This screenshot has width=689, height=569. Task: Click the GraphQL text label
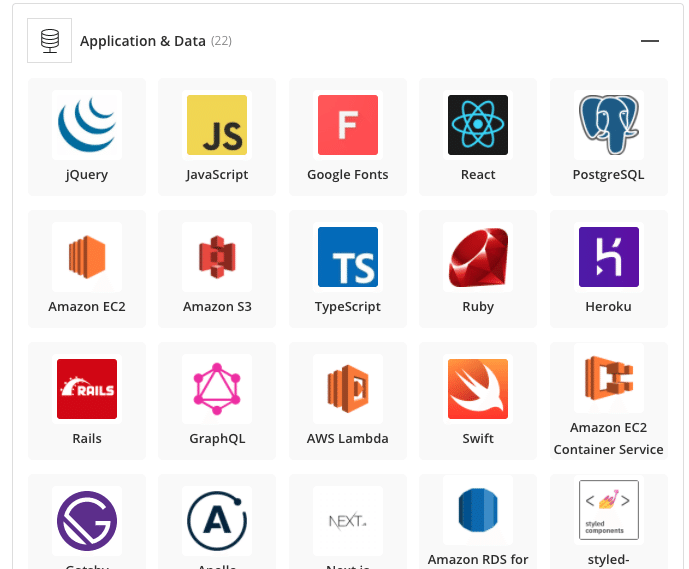point(217,439)
